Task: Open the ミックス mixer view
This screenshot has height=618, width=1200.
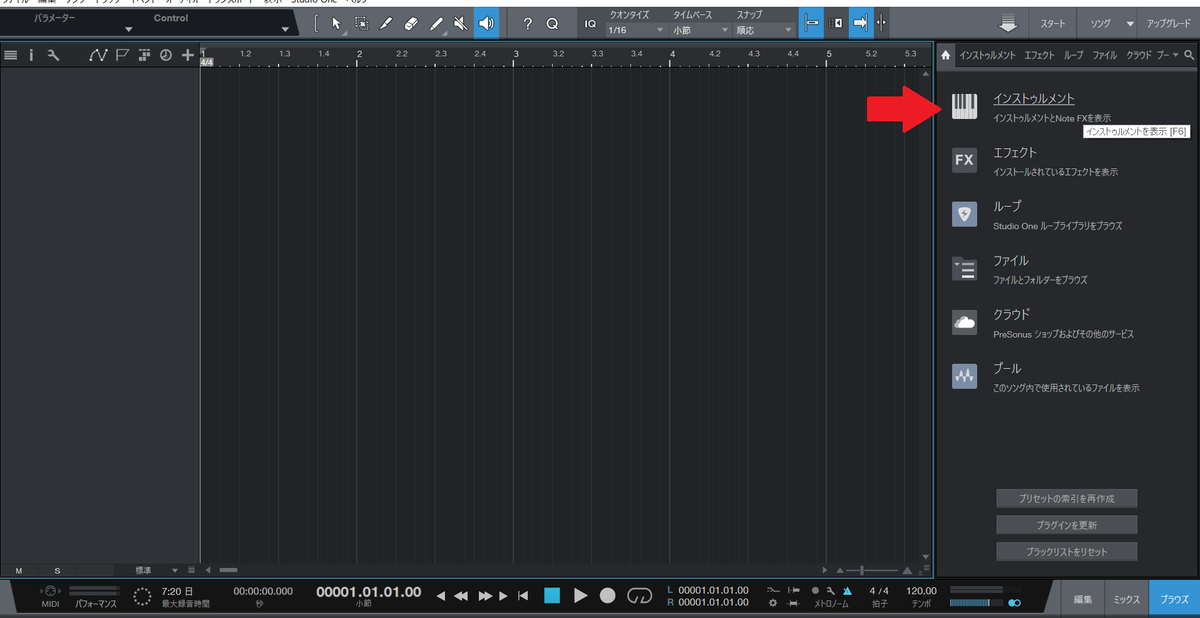Action: 1127,599
